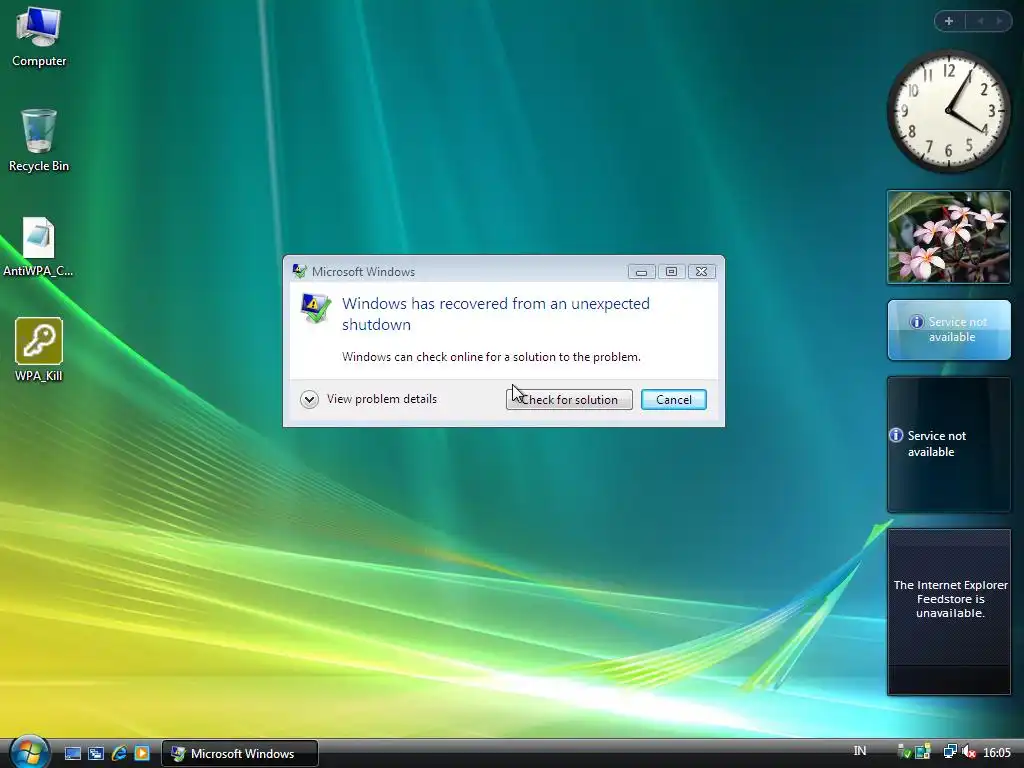Click the dark Service not available gadget

(948, 444)
